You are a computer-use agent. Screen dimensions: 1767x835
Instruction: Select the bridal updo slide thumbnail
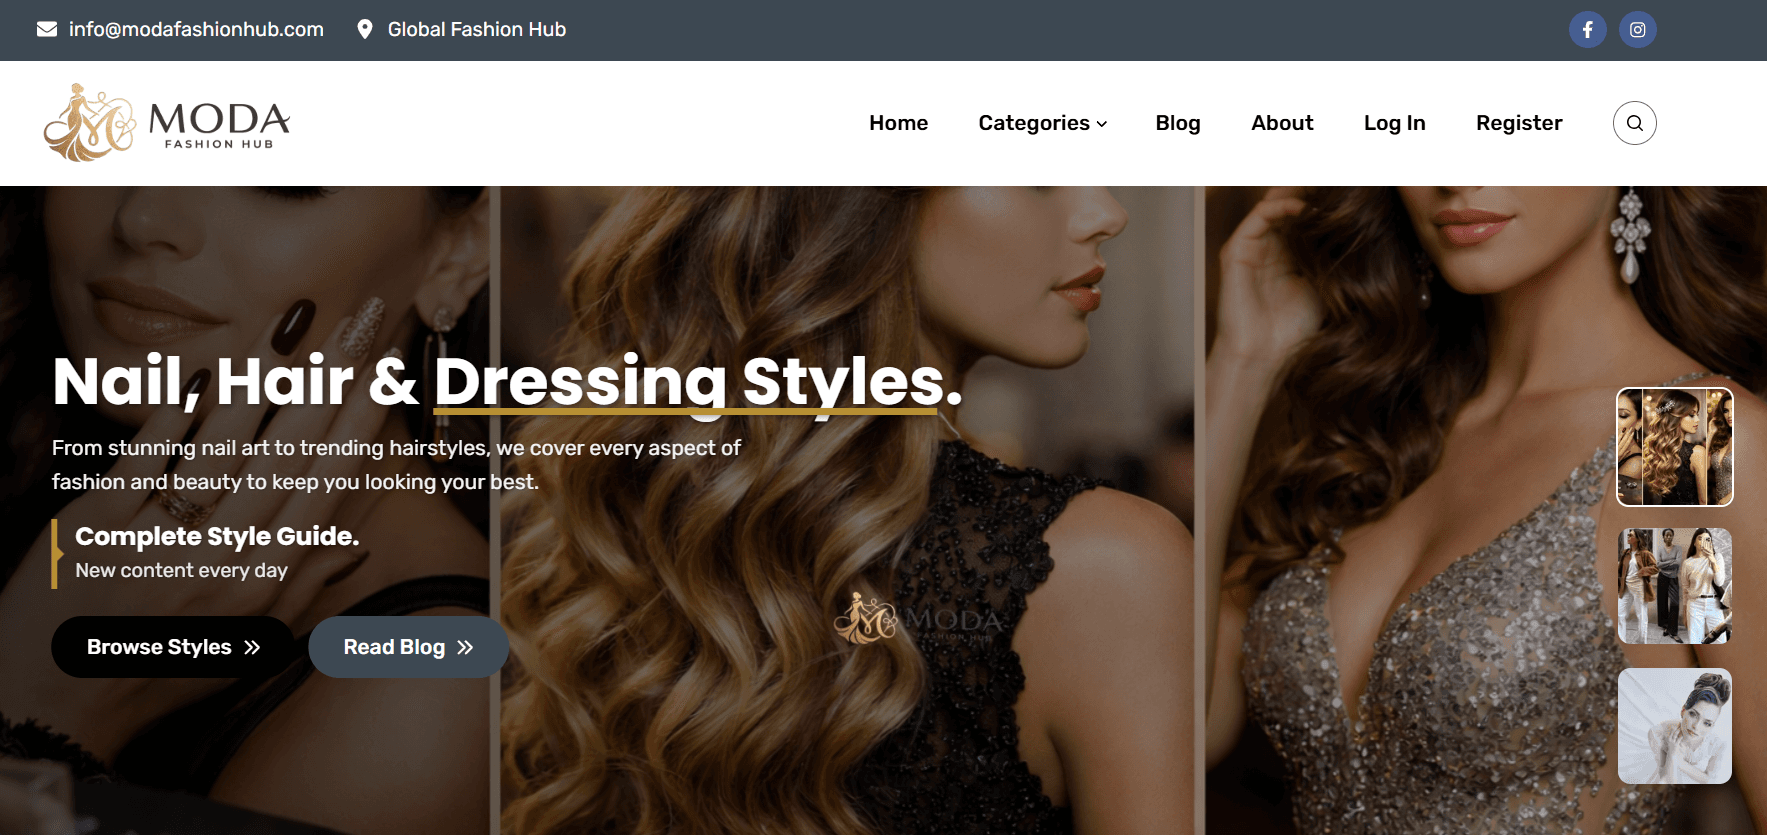(1674, 726)
